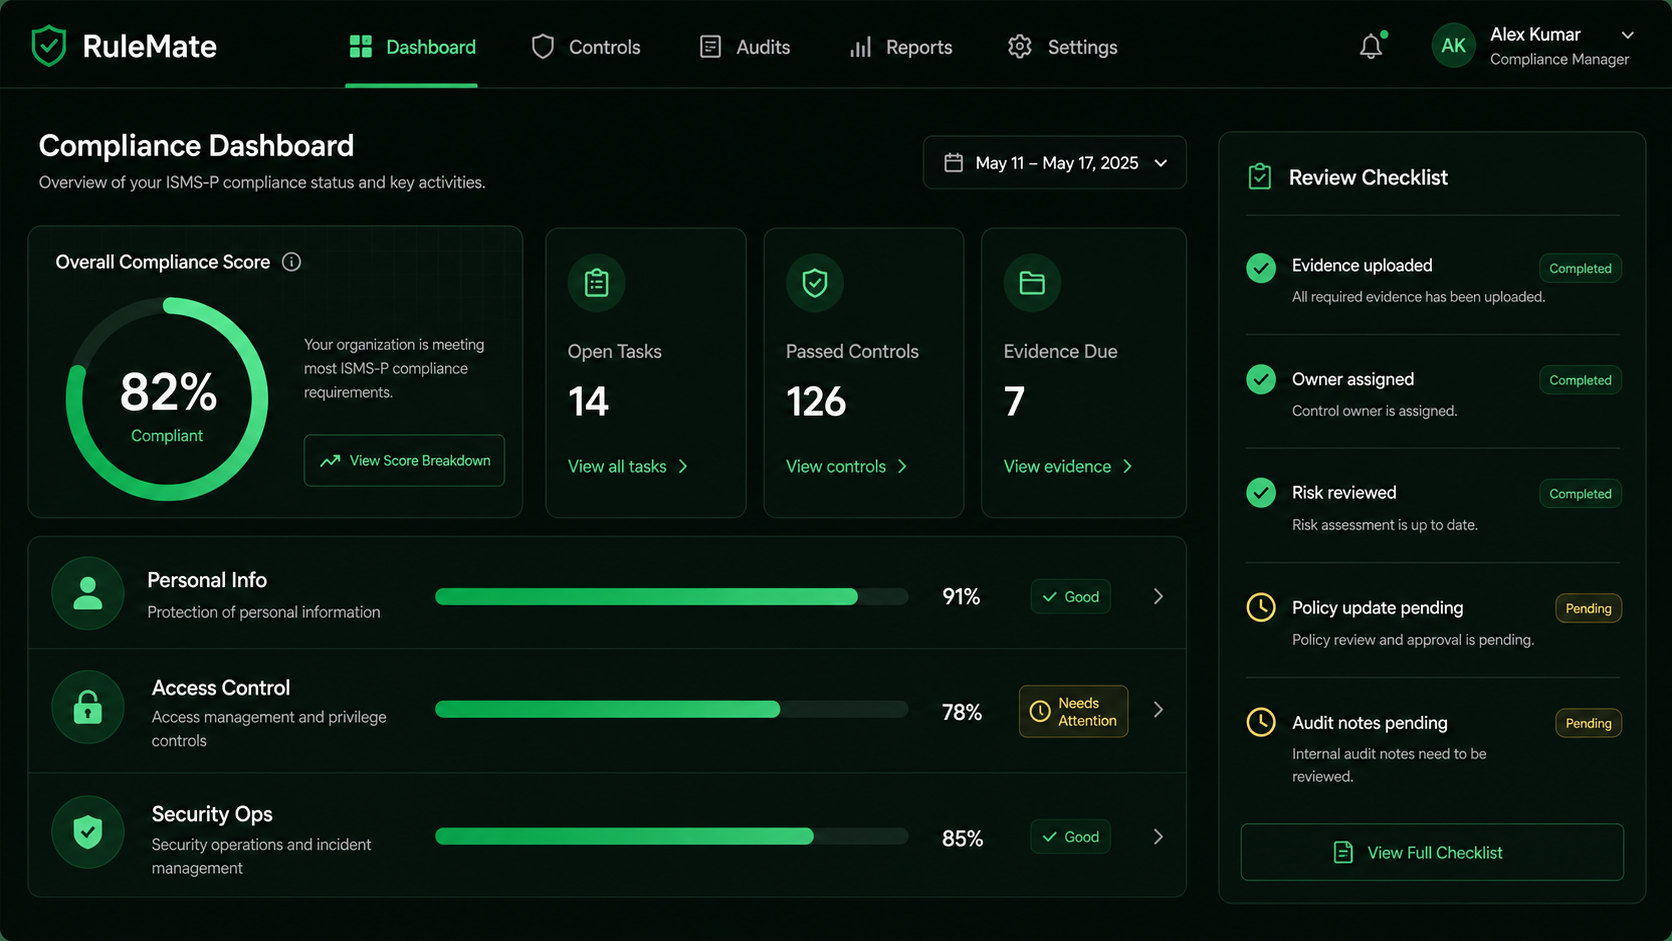Expand the Security Ops row chevron
Viewport: 1672px width, 941px height.
pyautogui.click(x=1158, y=837)
